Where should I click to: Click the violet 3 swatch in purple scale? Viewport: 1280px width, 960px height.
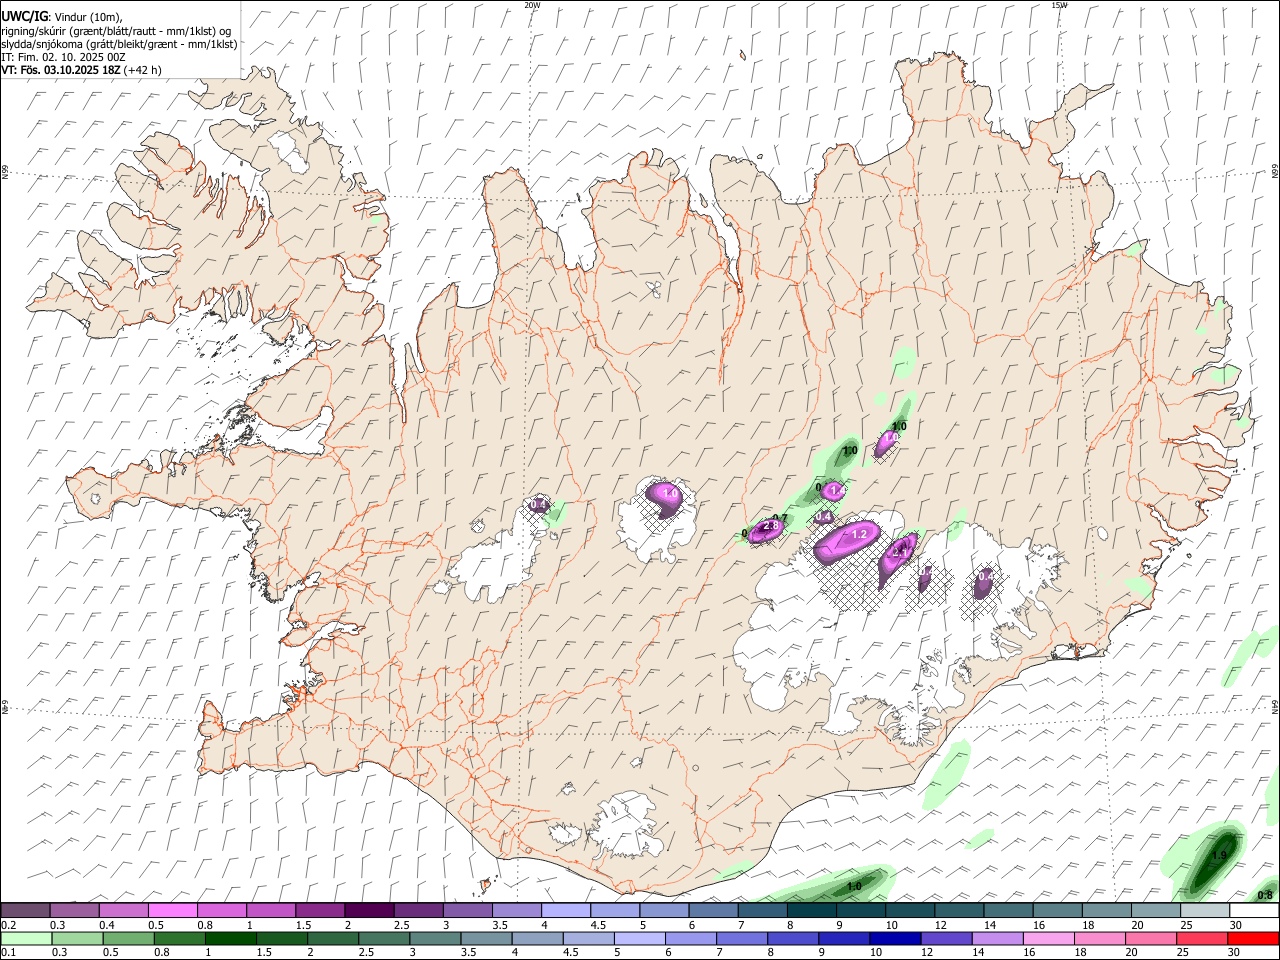point(468,910)
